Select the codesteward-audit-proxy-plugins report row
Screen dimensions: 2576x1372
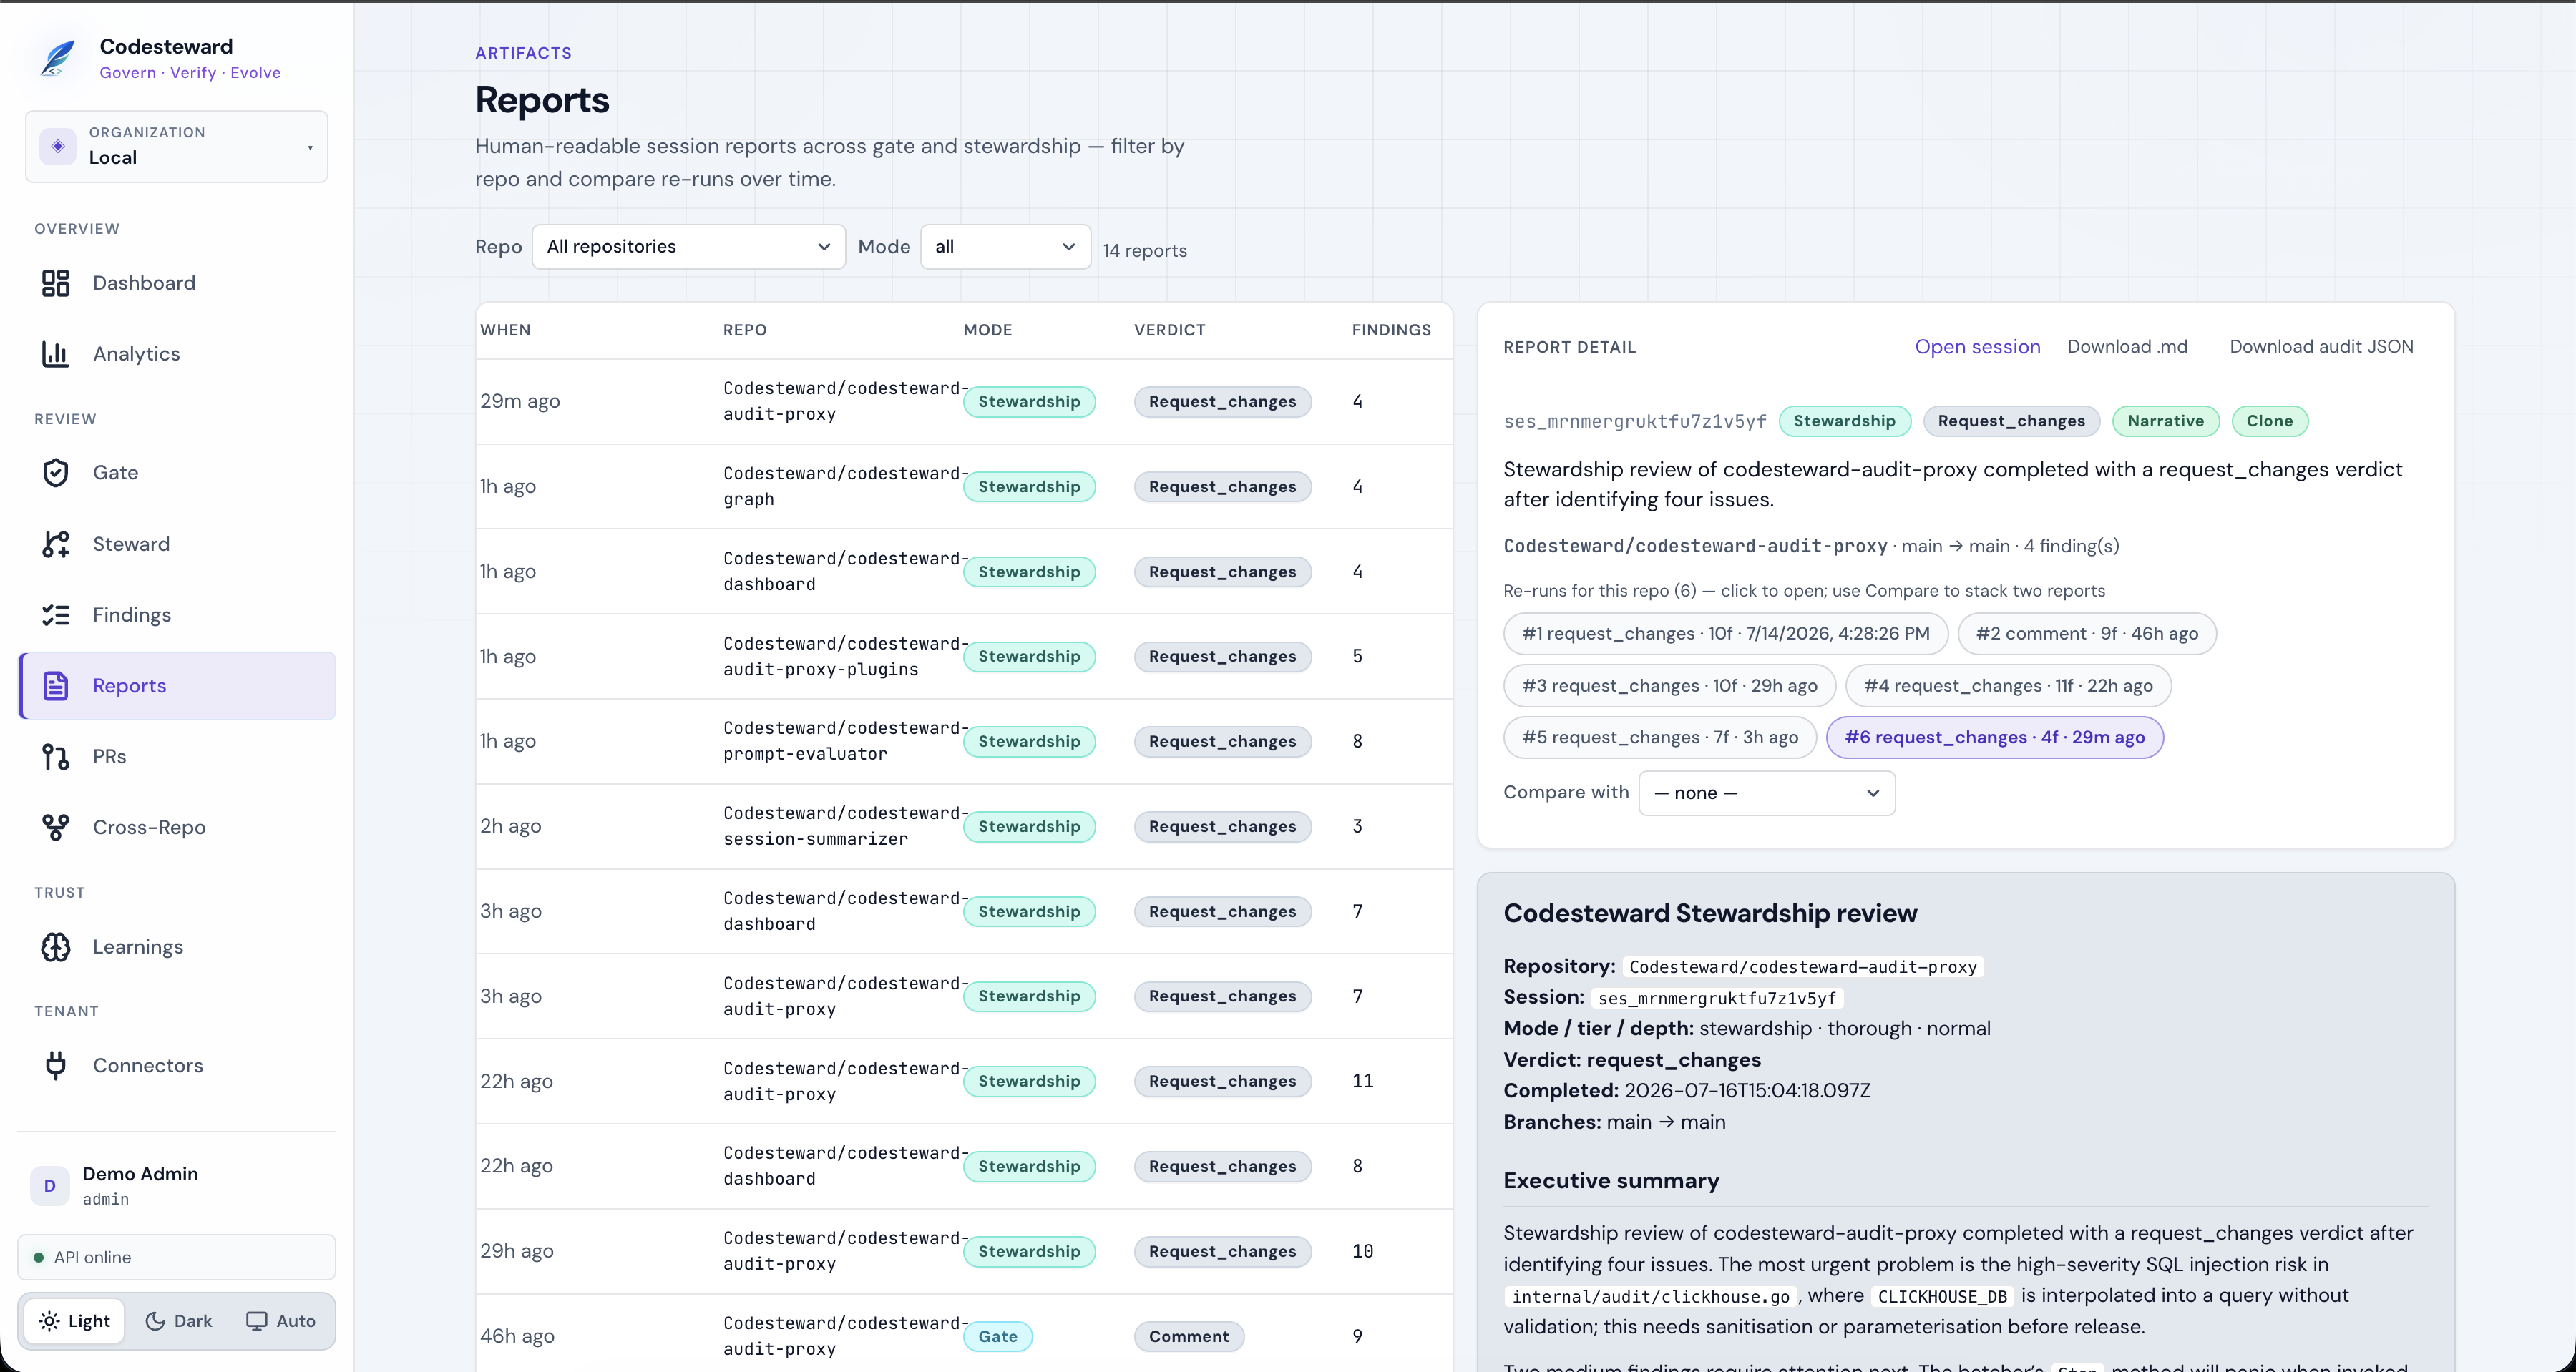pos(964,656)
